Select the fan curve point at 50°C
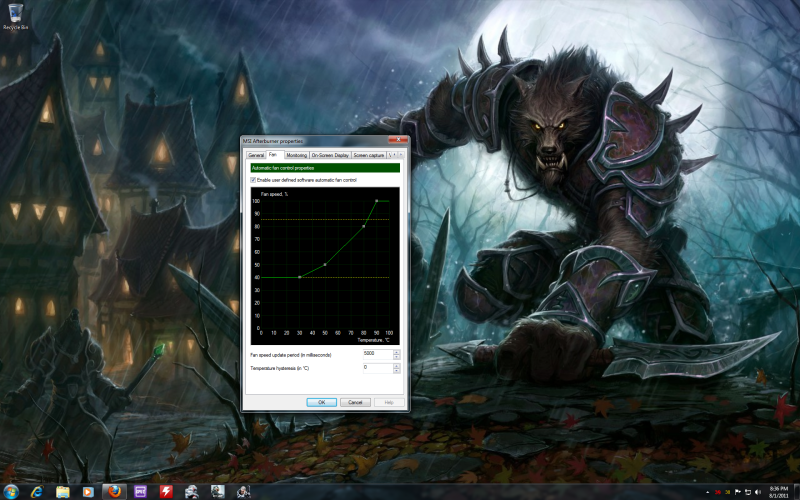The height and width of the screenshot is (500, 800). 326,264
